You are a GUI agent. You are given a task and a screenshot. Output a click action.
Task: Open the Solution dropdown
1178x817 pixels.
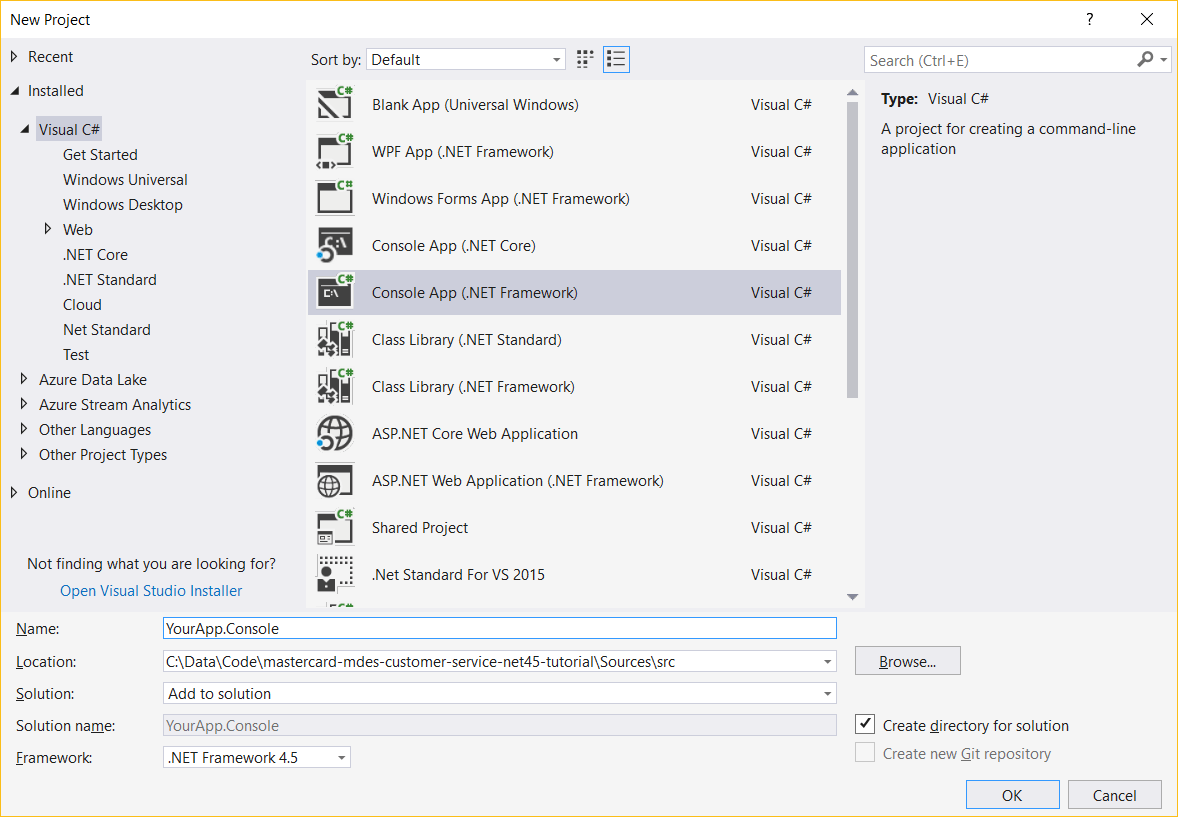pyautogui.click(x=500, y=694)
